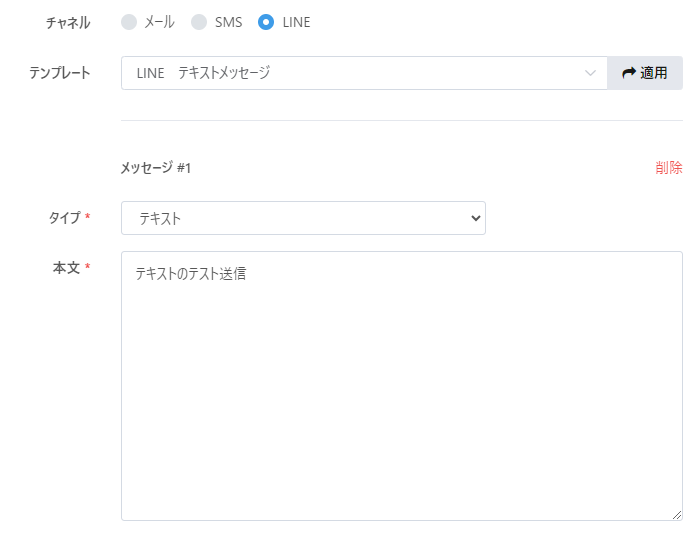The width and height of the screenshot is (697, 551).
Task: Click the LINE text label beside its radio
Action: (x=296, y=22)
